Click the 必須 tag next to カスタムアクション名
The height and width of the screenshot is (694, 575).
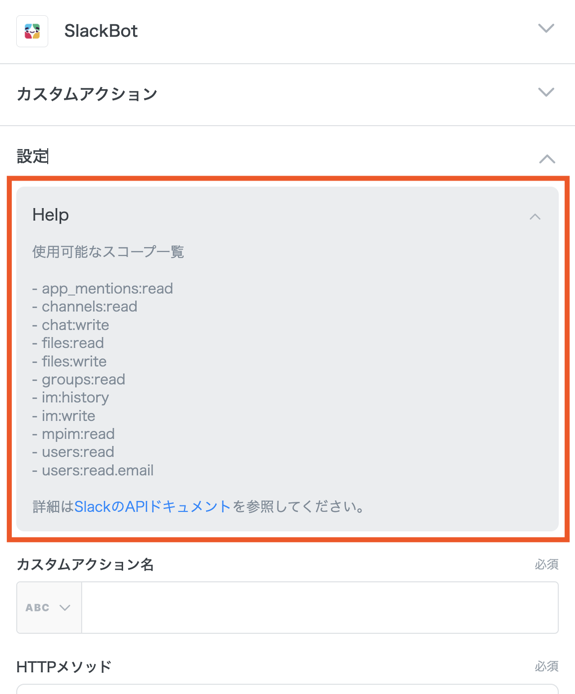pos(546,564)
